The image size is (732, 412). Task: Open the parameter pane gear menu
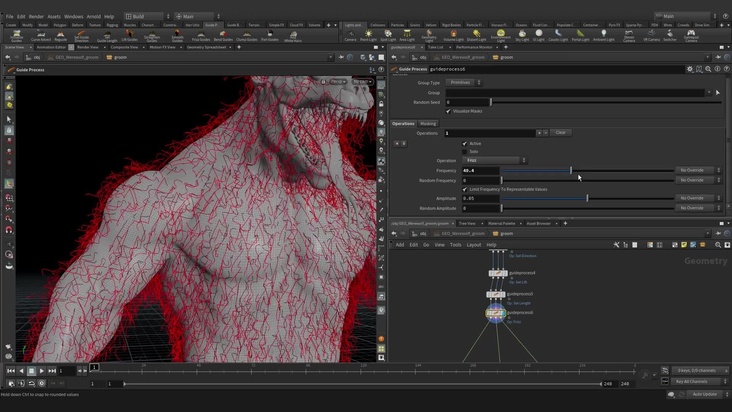689,69
